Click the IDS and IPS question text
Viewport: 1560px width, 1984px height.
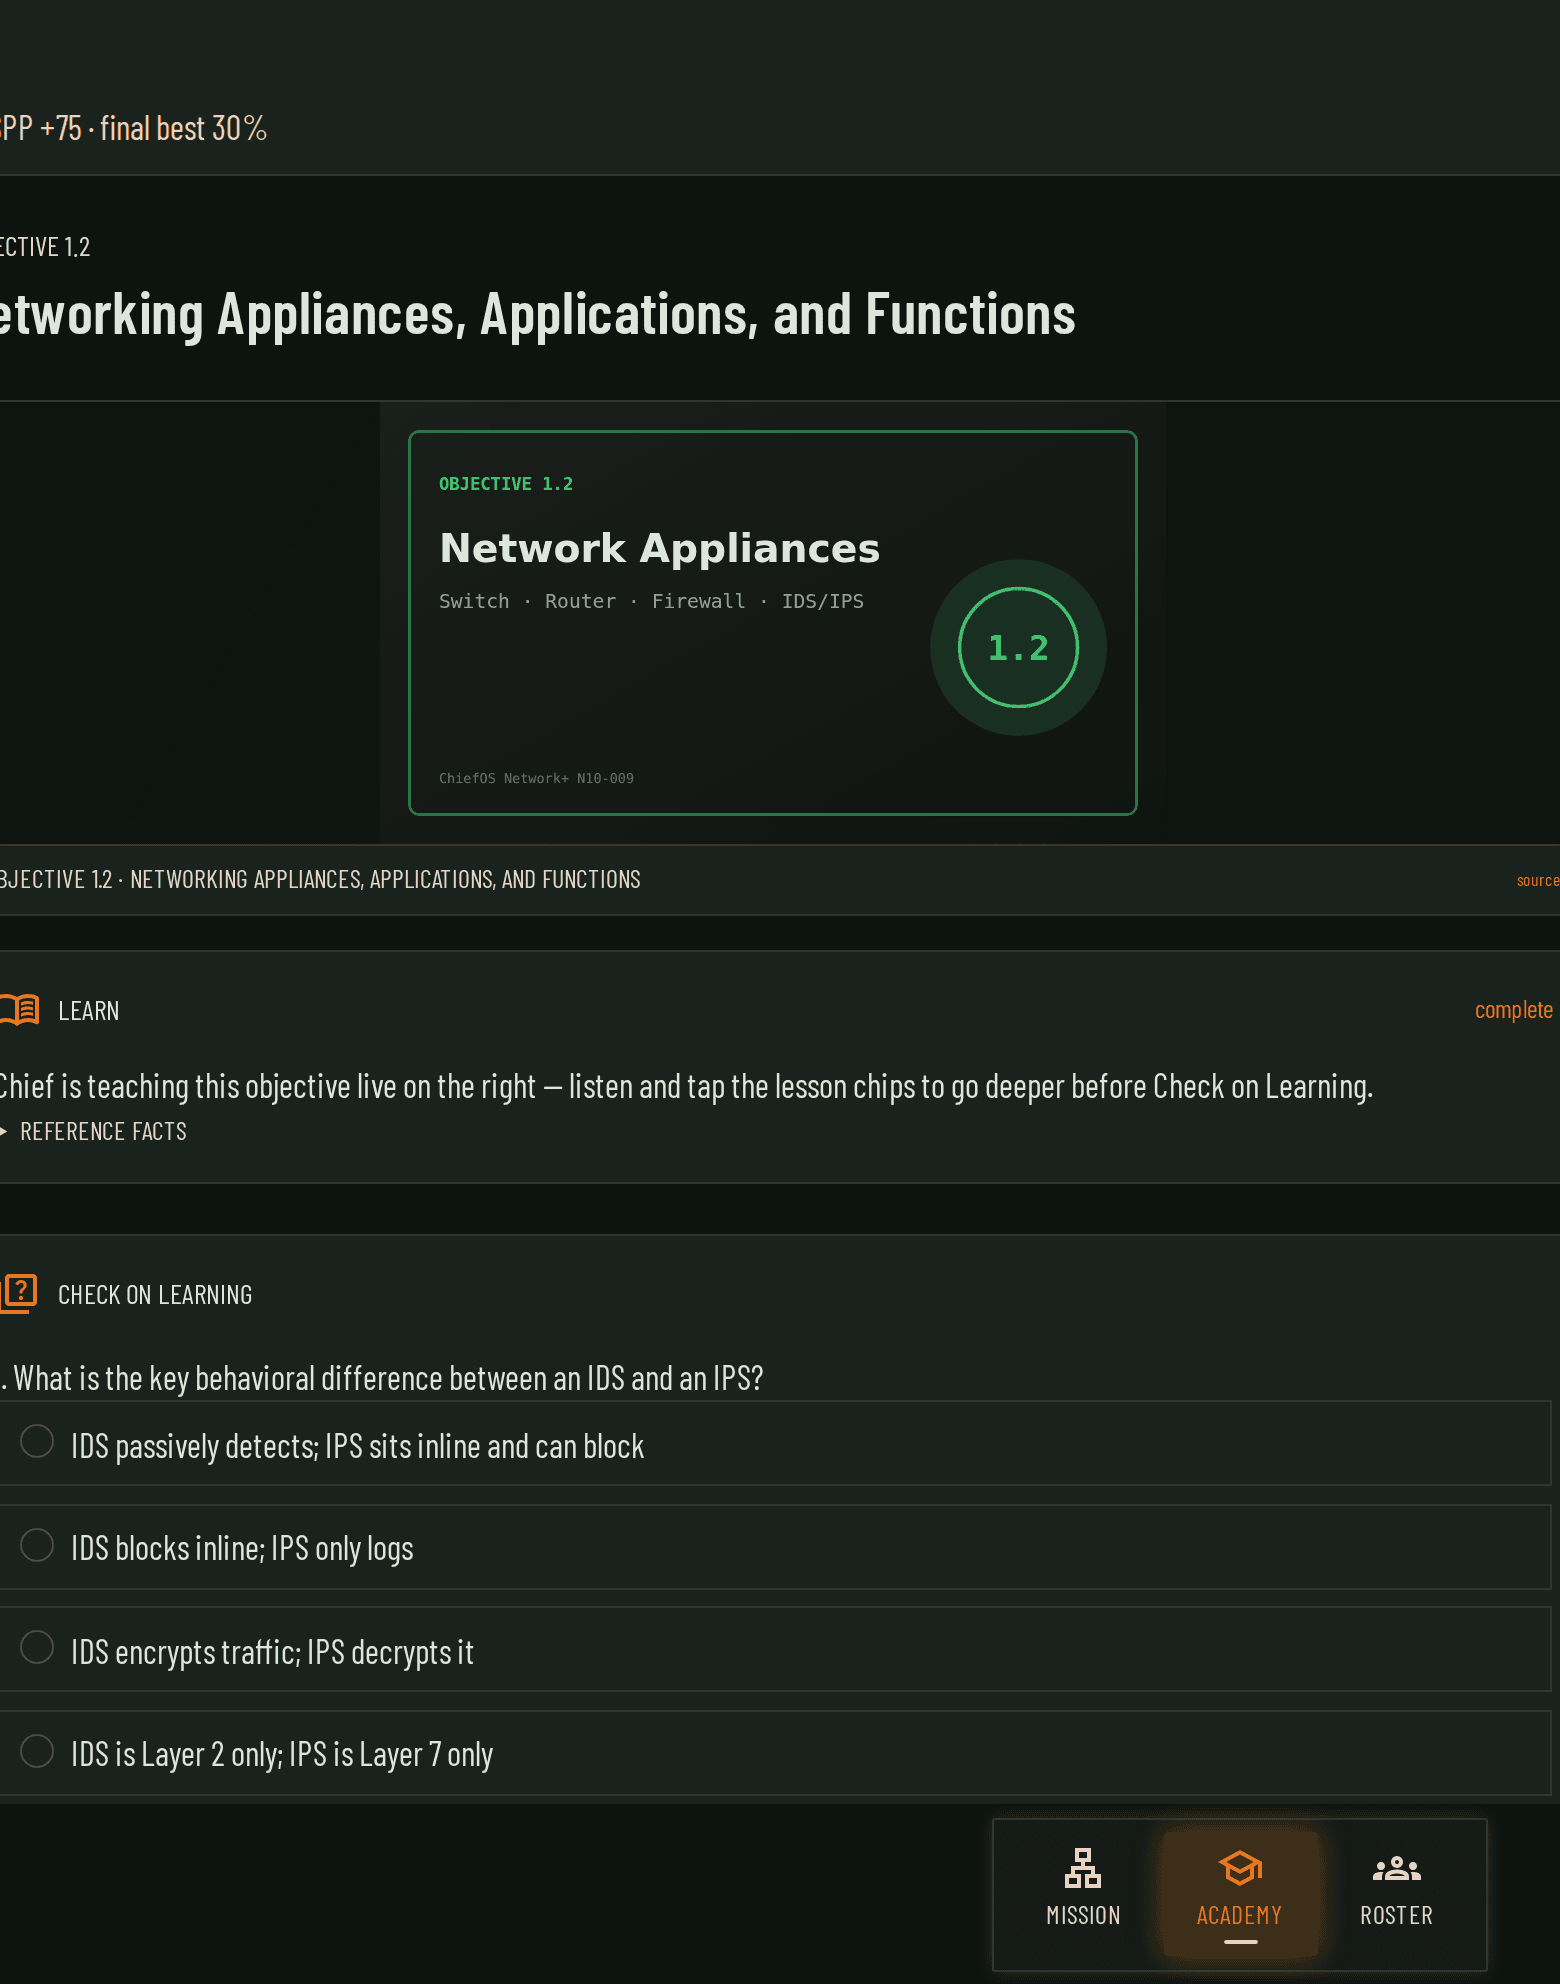tap(383, 1378)
